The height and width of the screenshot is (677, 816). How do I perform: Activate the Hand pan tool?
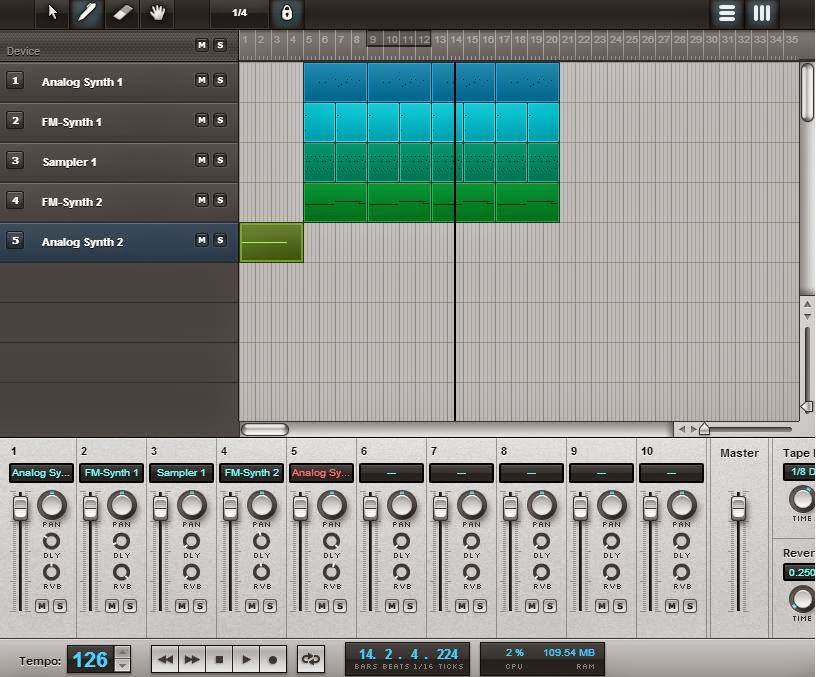[x=158, y=14]
